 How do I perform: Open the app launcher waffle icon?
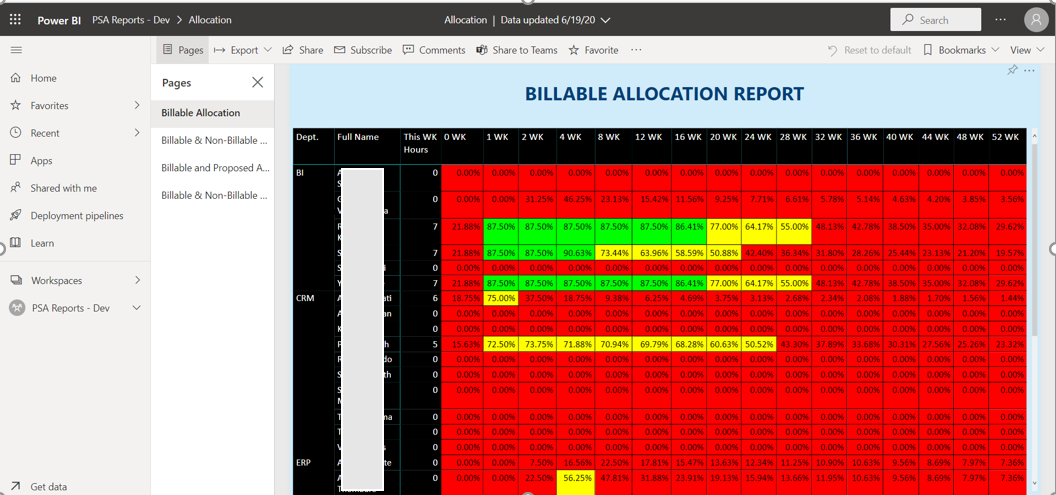pyautogui.click(x=15, y=19)
